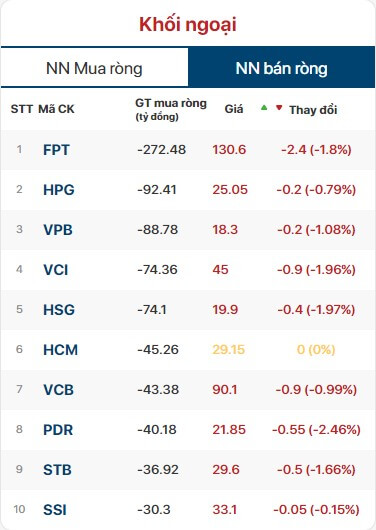Click the VCB ticker symbol
Screen dimensions: 376x530
(x=58, y=390)
